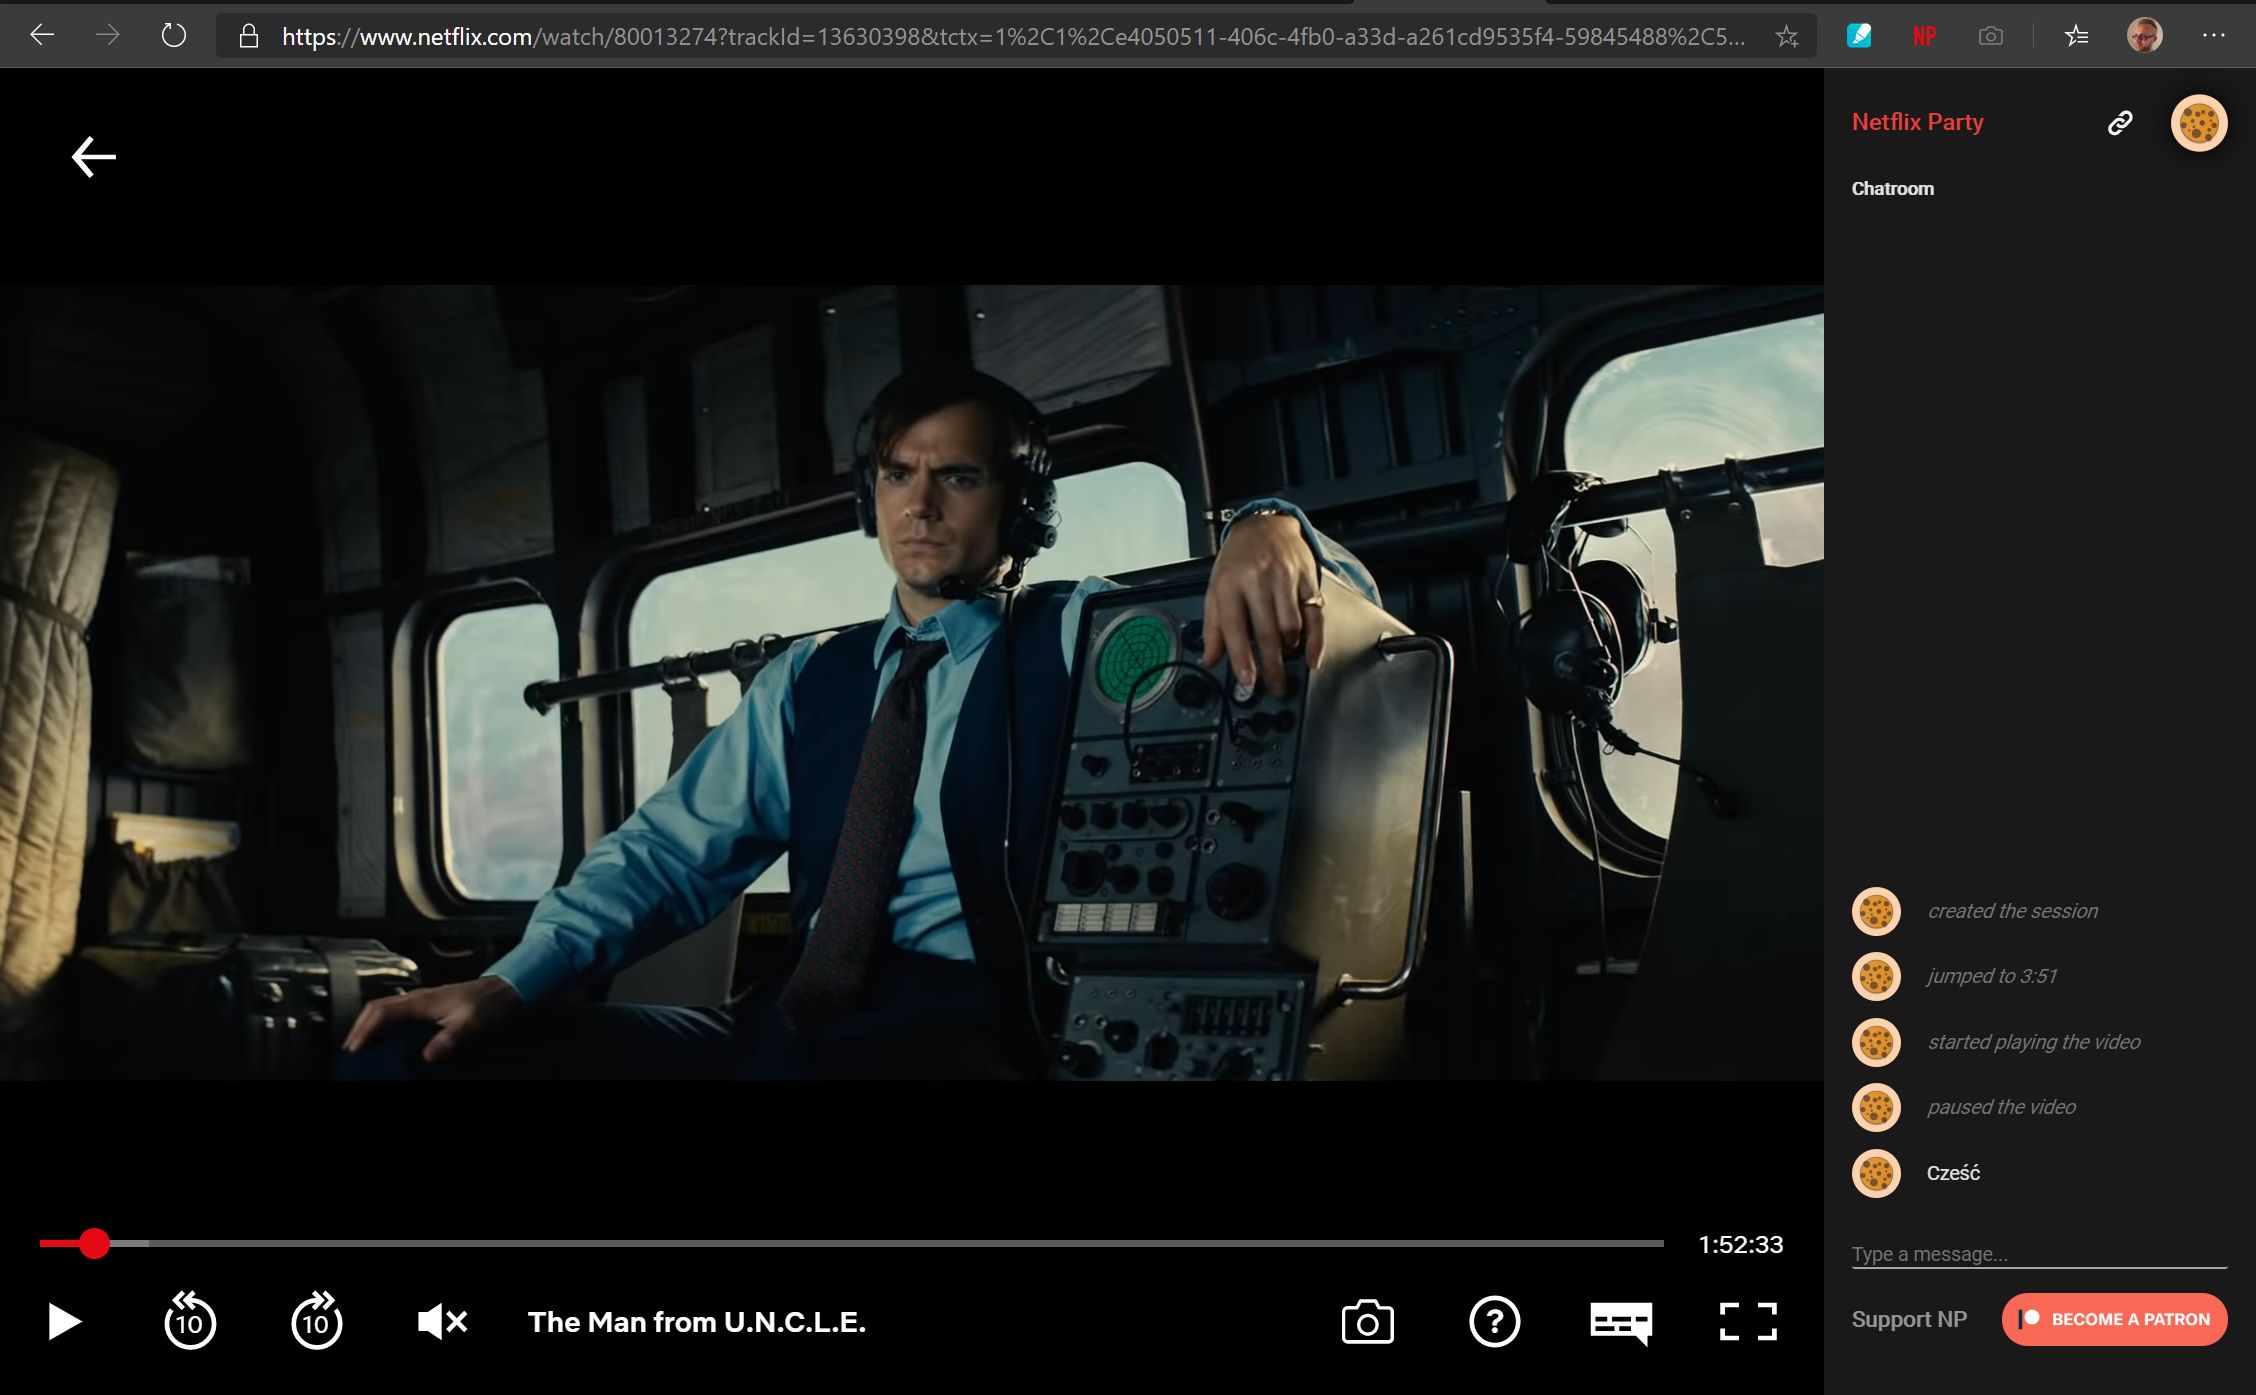The height and width of the screenshot is (1395, 2256).
Task: Open subtitles and audio options
Action: point(1621,1322)
